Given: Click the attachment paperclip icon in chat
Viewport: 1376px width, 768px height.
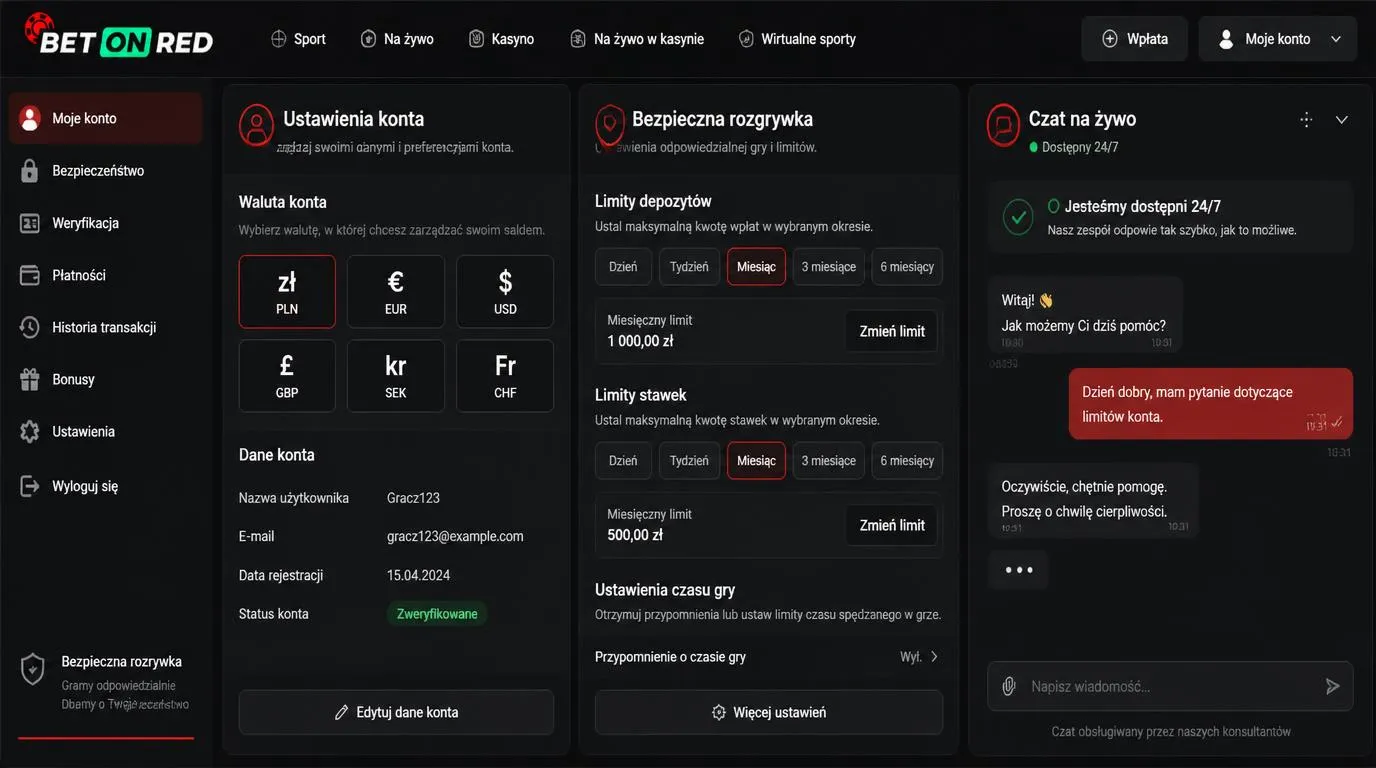Looking at the screenshot, I should tap(1009, 686).
